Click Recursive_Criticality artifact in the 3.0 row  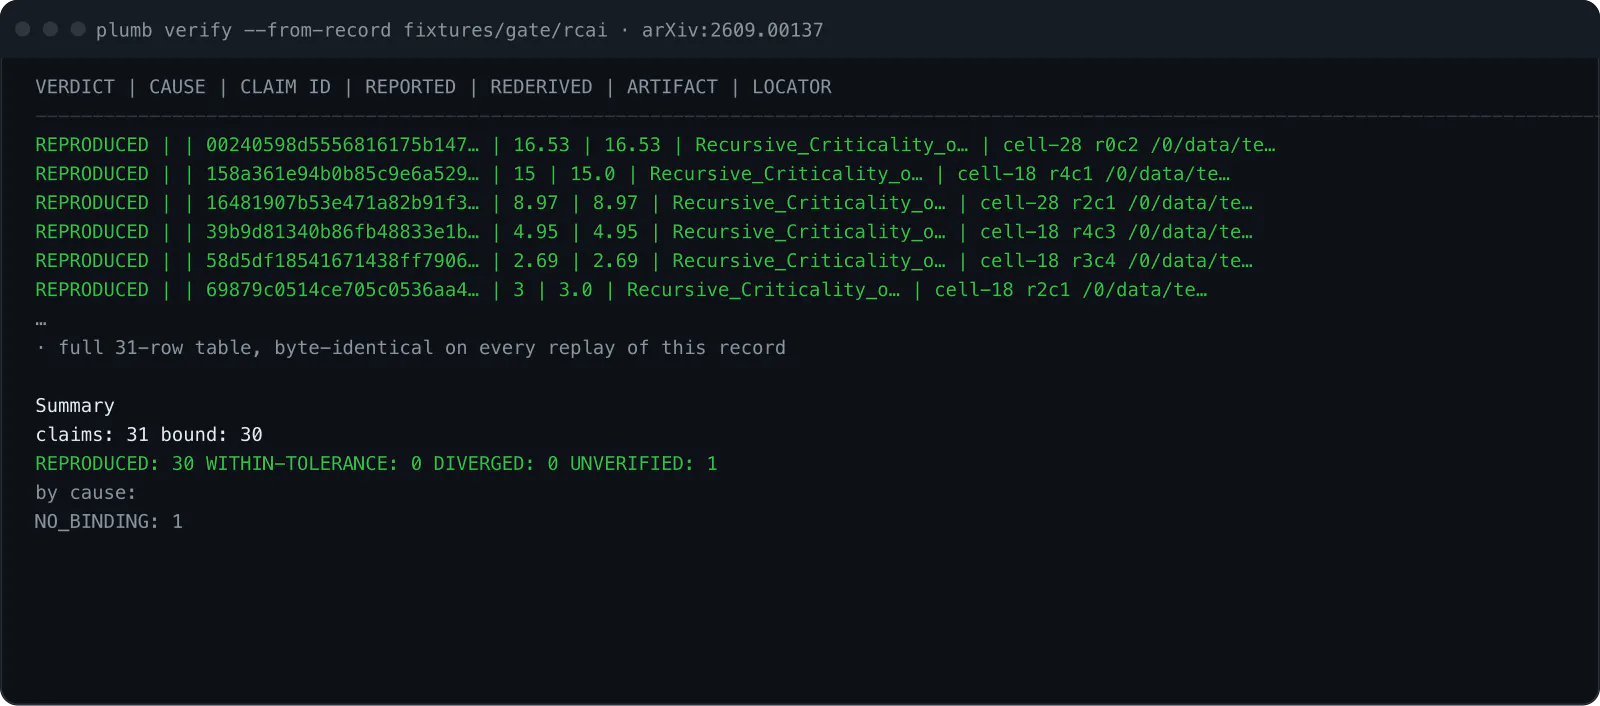[x=763, y=290]
